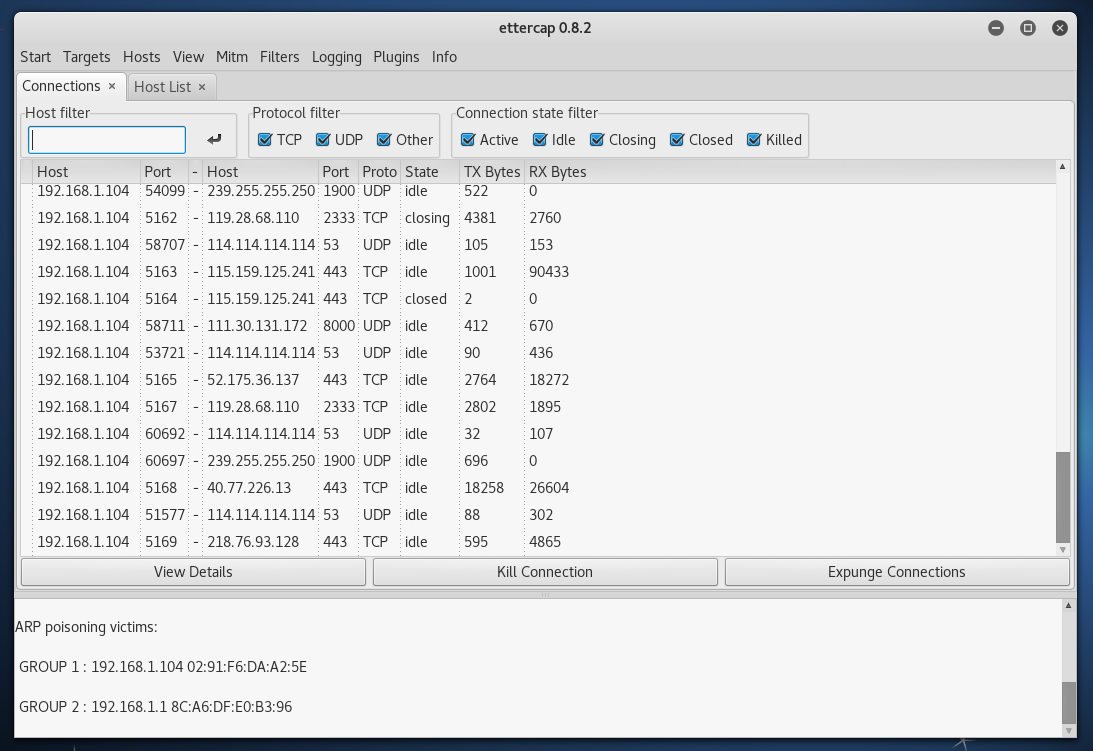The height and width of the screenshot is (751, 1093).
Task: Apply host filter with the enter arrow icon
Action: tap(214, 139)
